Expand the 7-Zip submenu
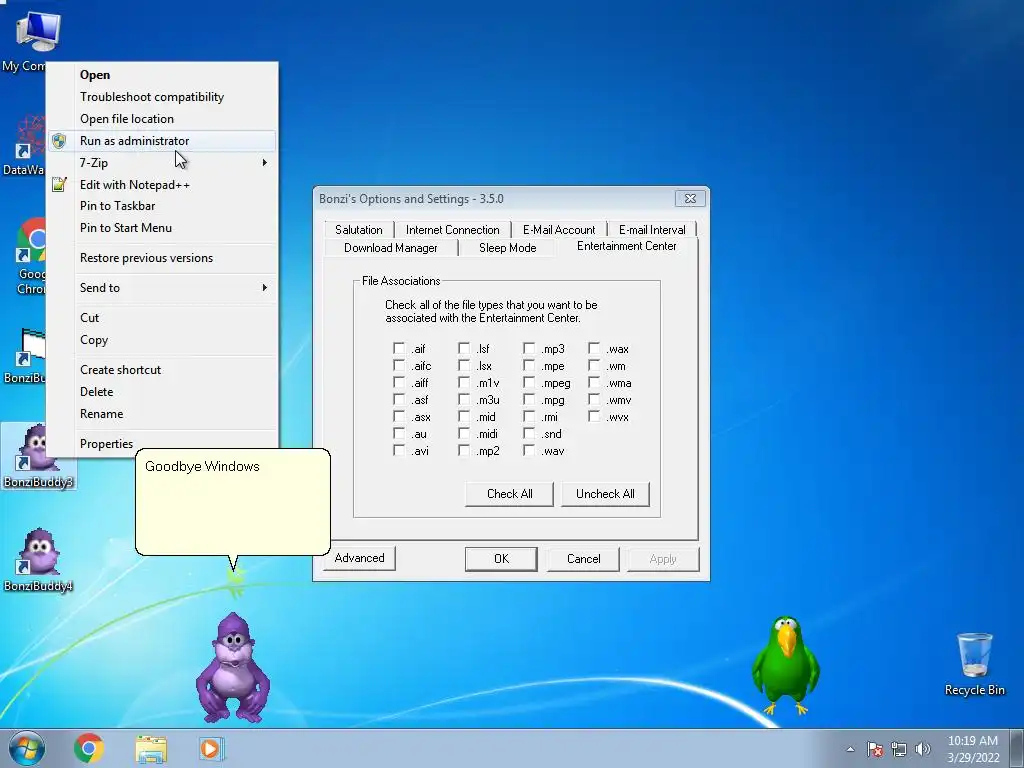This screenshot has width=1024, height=768. [161, 163]
